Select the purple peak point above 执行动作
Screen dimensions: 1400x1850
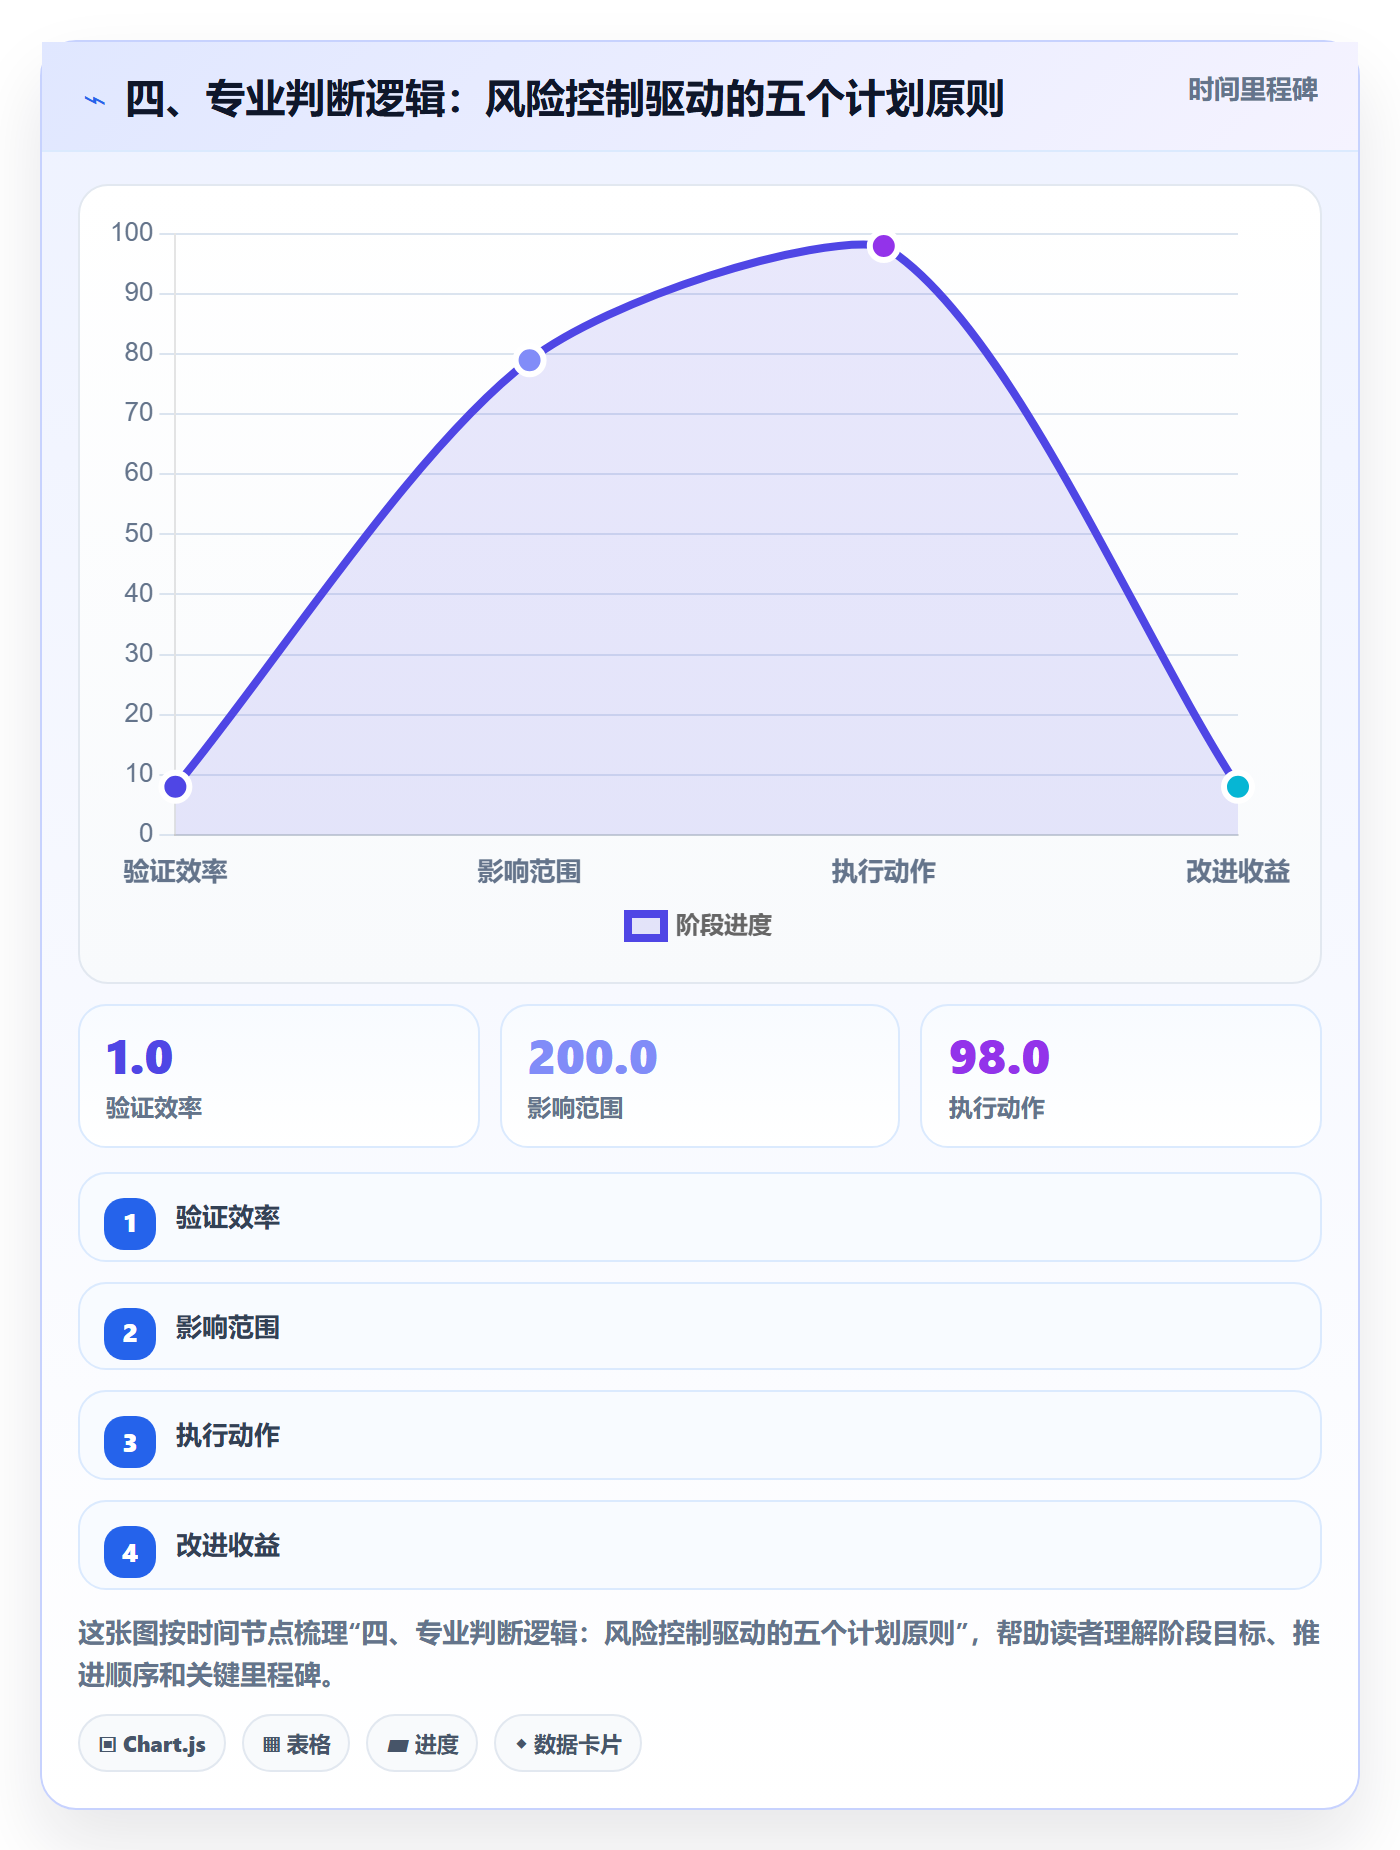[884, 246]
